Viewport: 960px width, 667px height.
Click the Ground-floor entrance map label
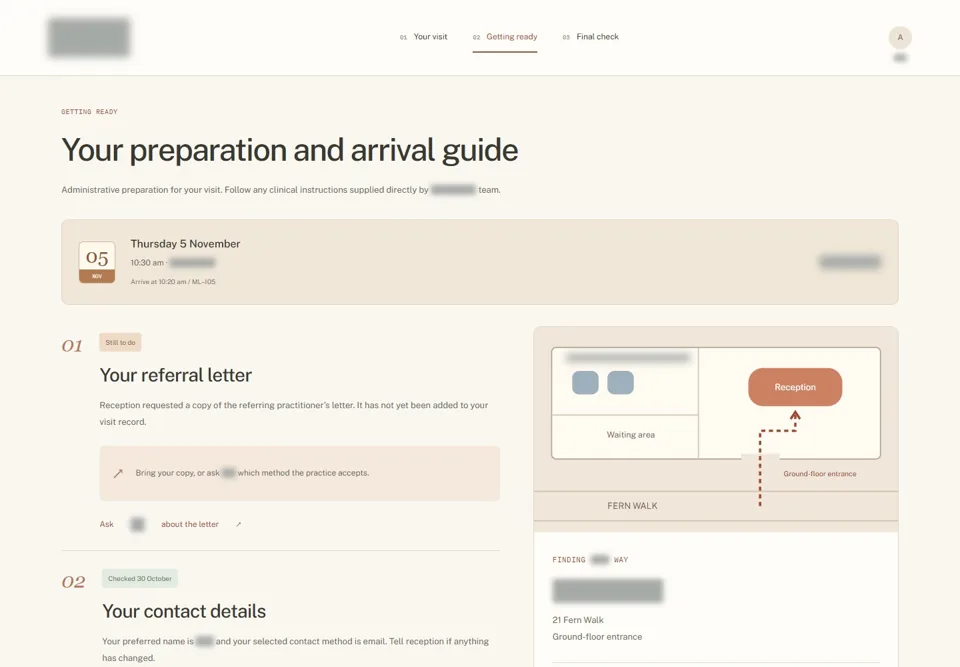(x=820, y=474)
